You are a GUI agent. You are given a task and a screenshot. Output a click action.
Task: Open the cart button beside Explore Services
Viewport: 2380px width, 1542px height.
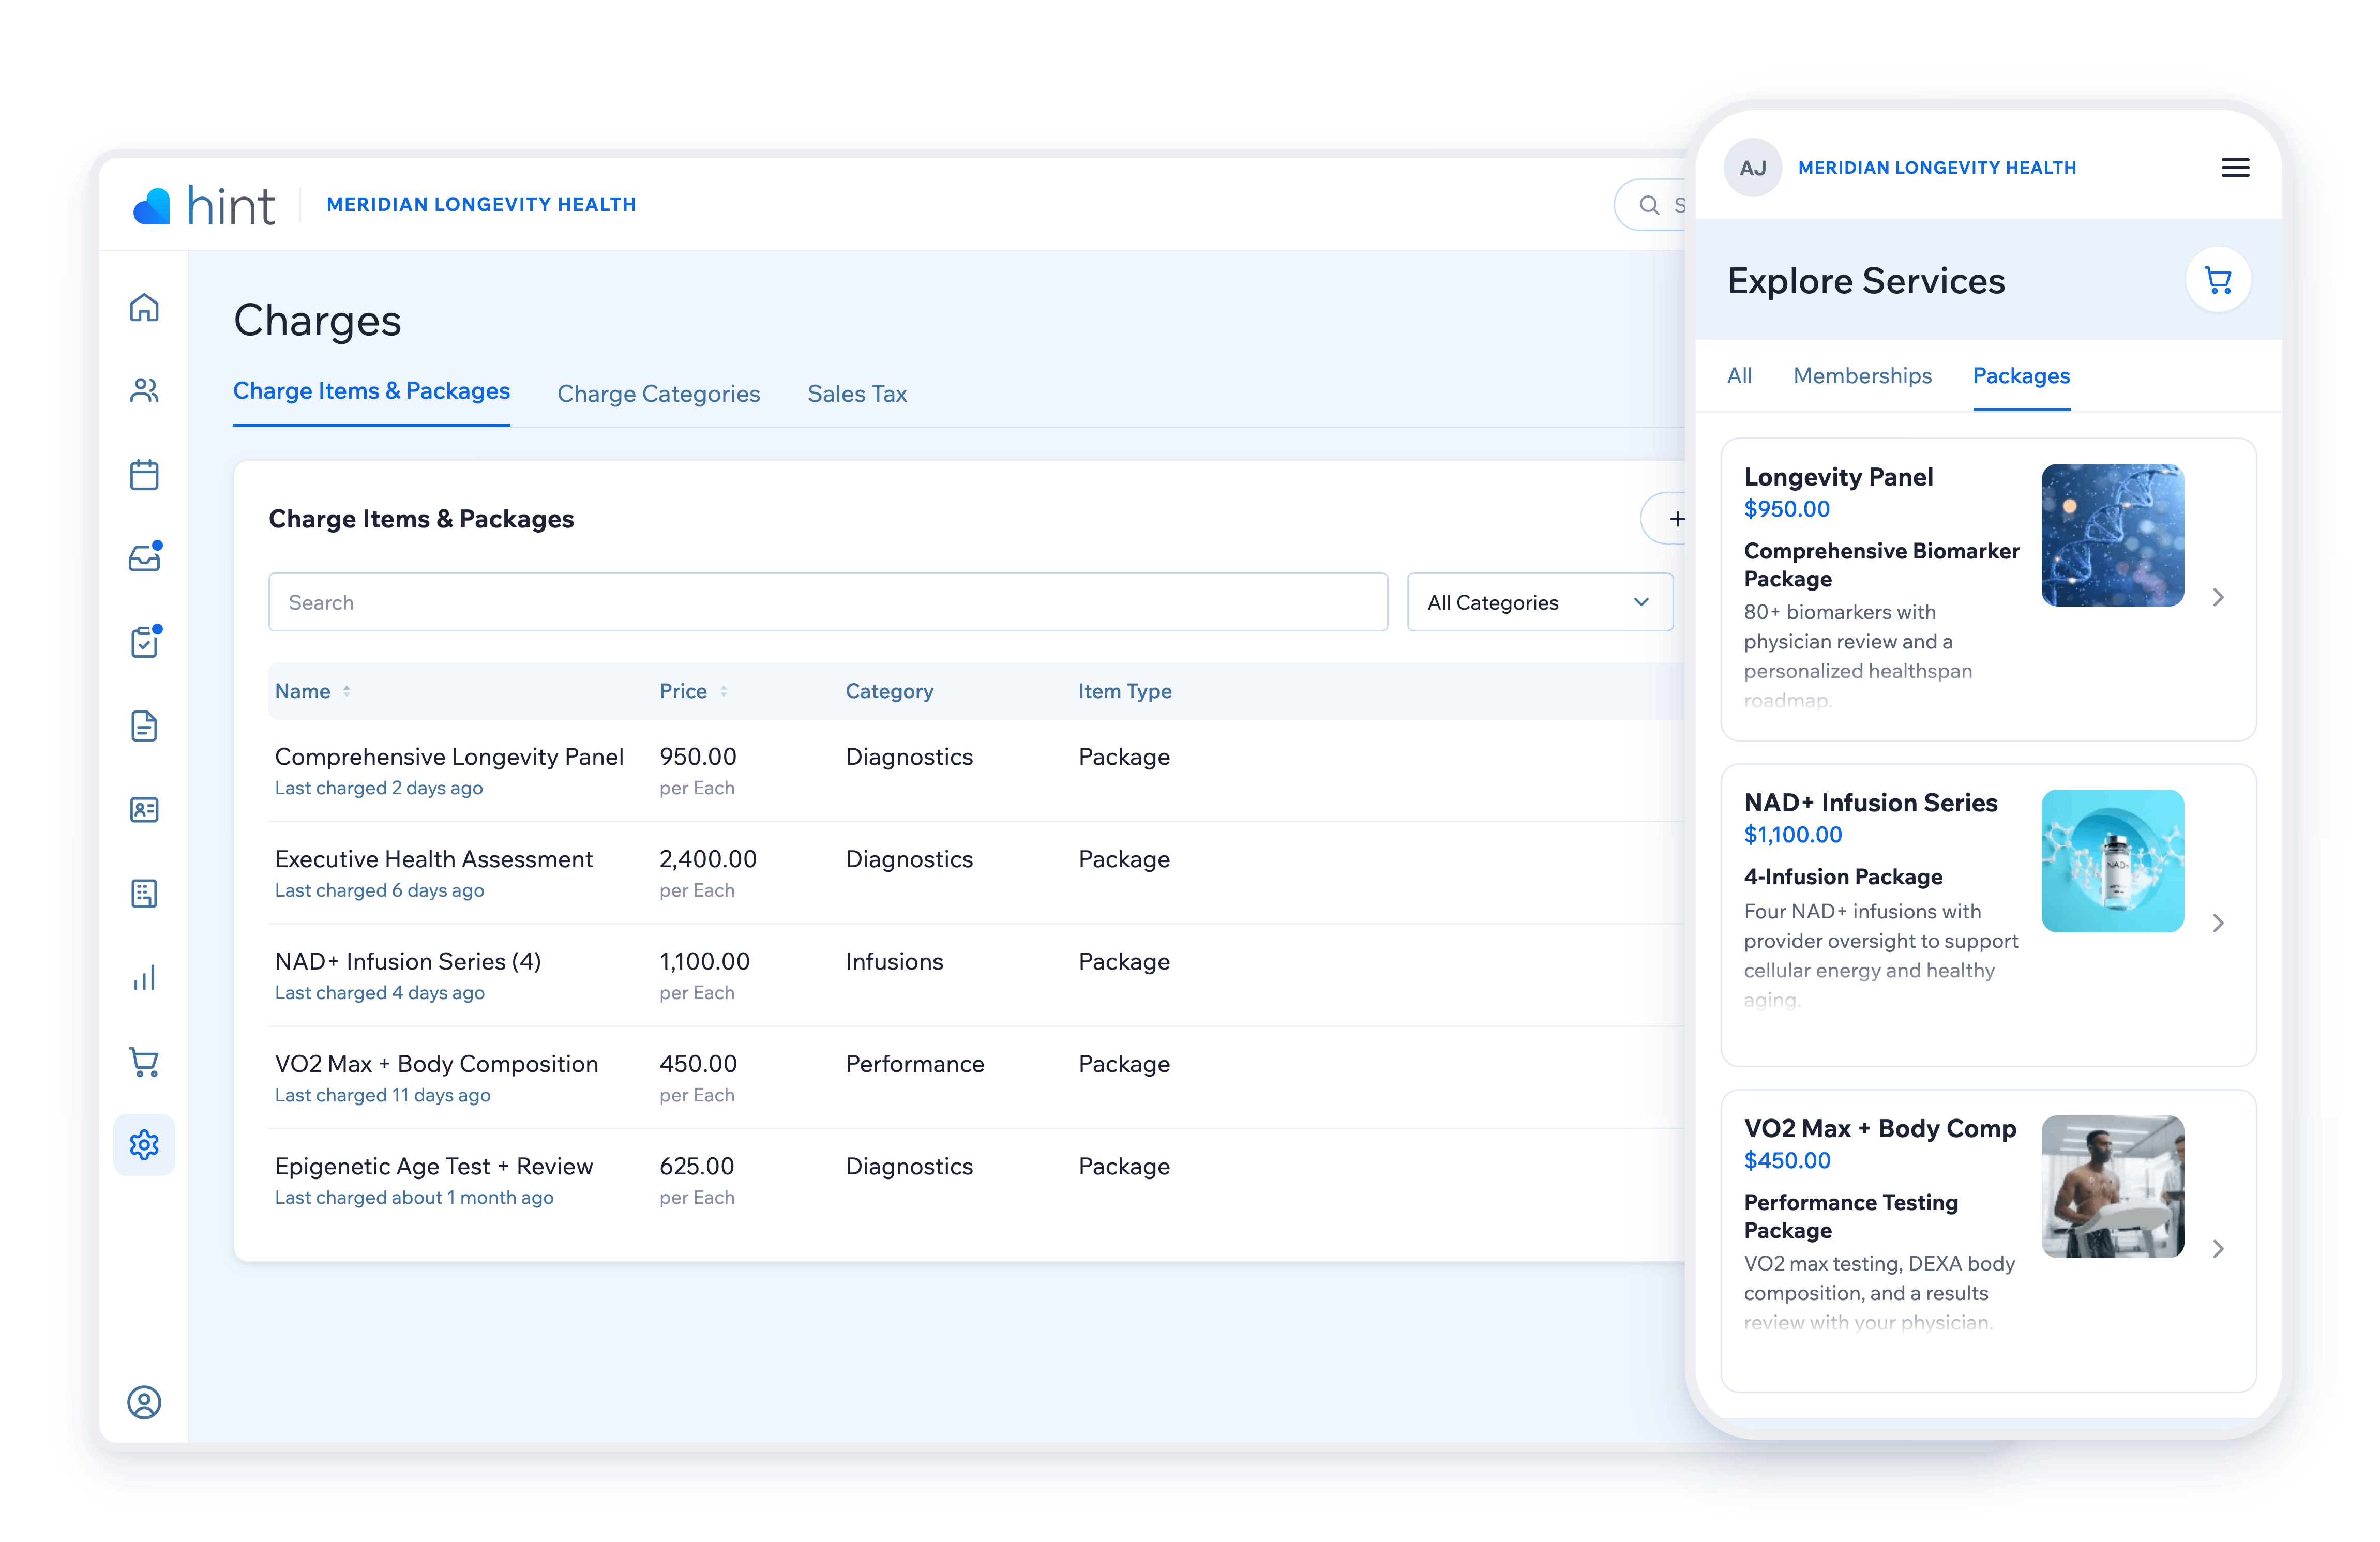point(2218,281)
